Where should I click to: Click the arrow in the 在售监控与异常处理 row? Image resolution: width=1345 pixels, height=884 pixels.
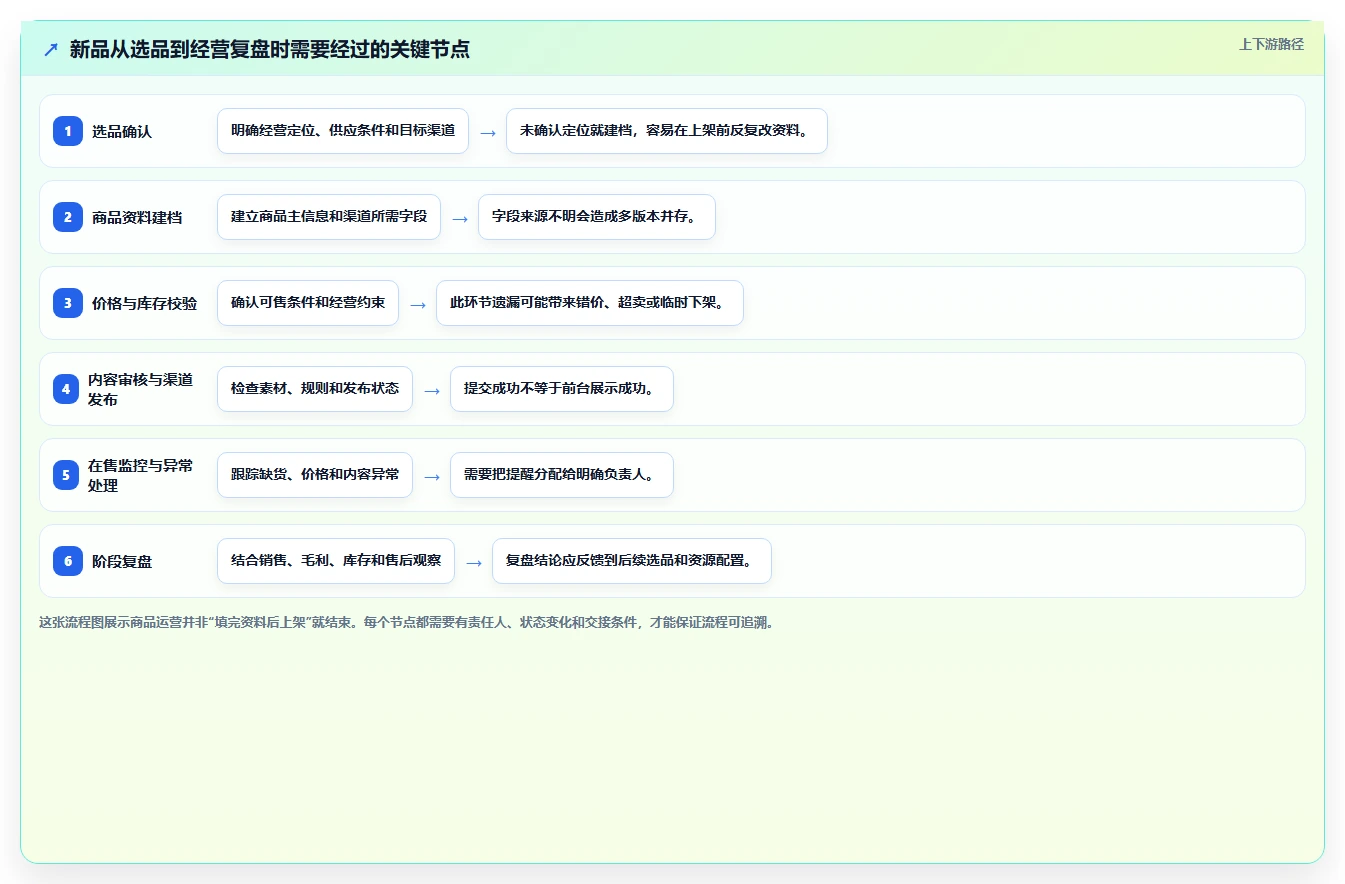[x=432, y=476]
